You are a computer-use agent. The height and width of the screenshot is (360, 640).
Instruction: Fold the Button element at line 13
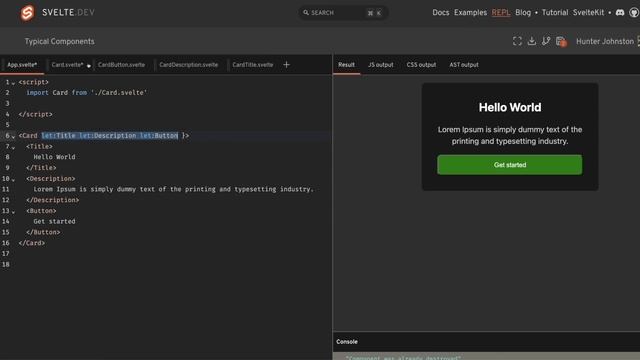(x=13, y=211)
